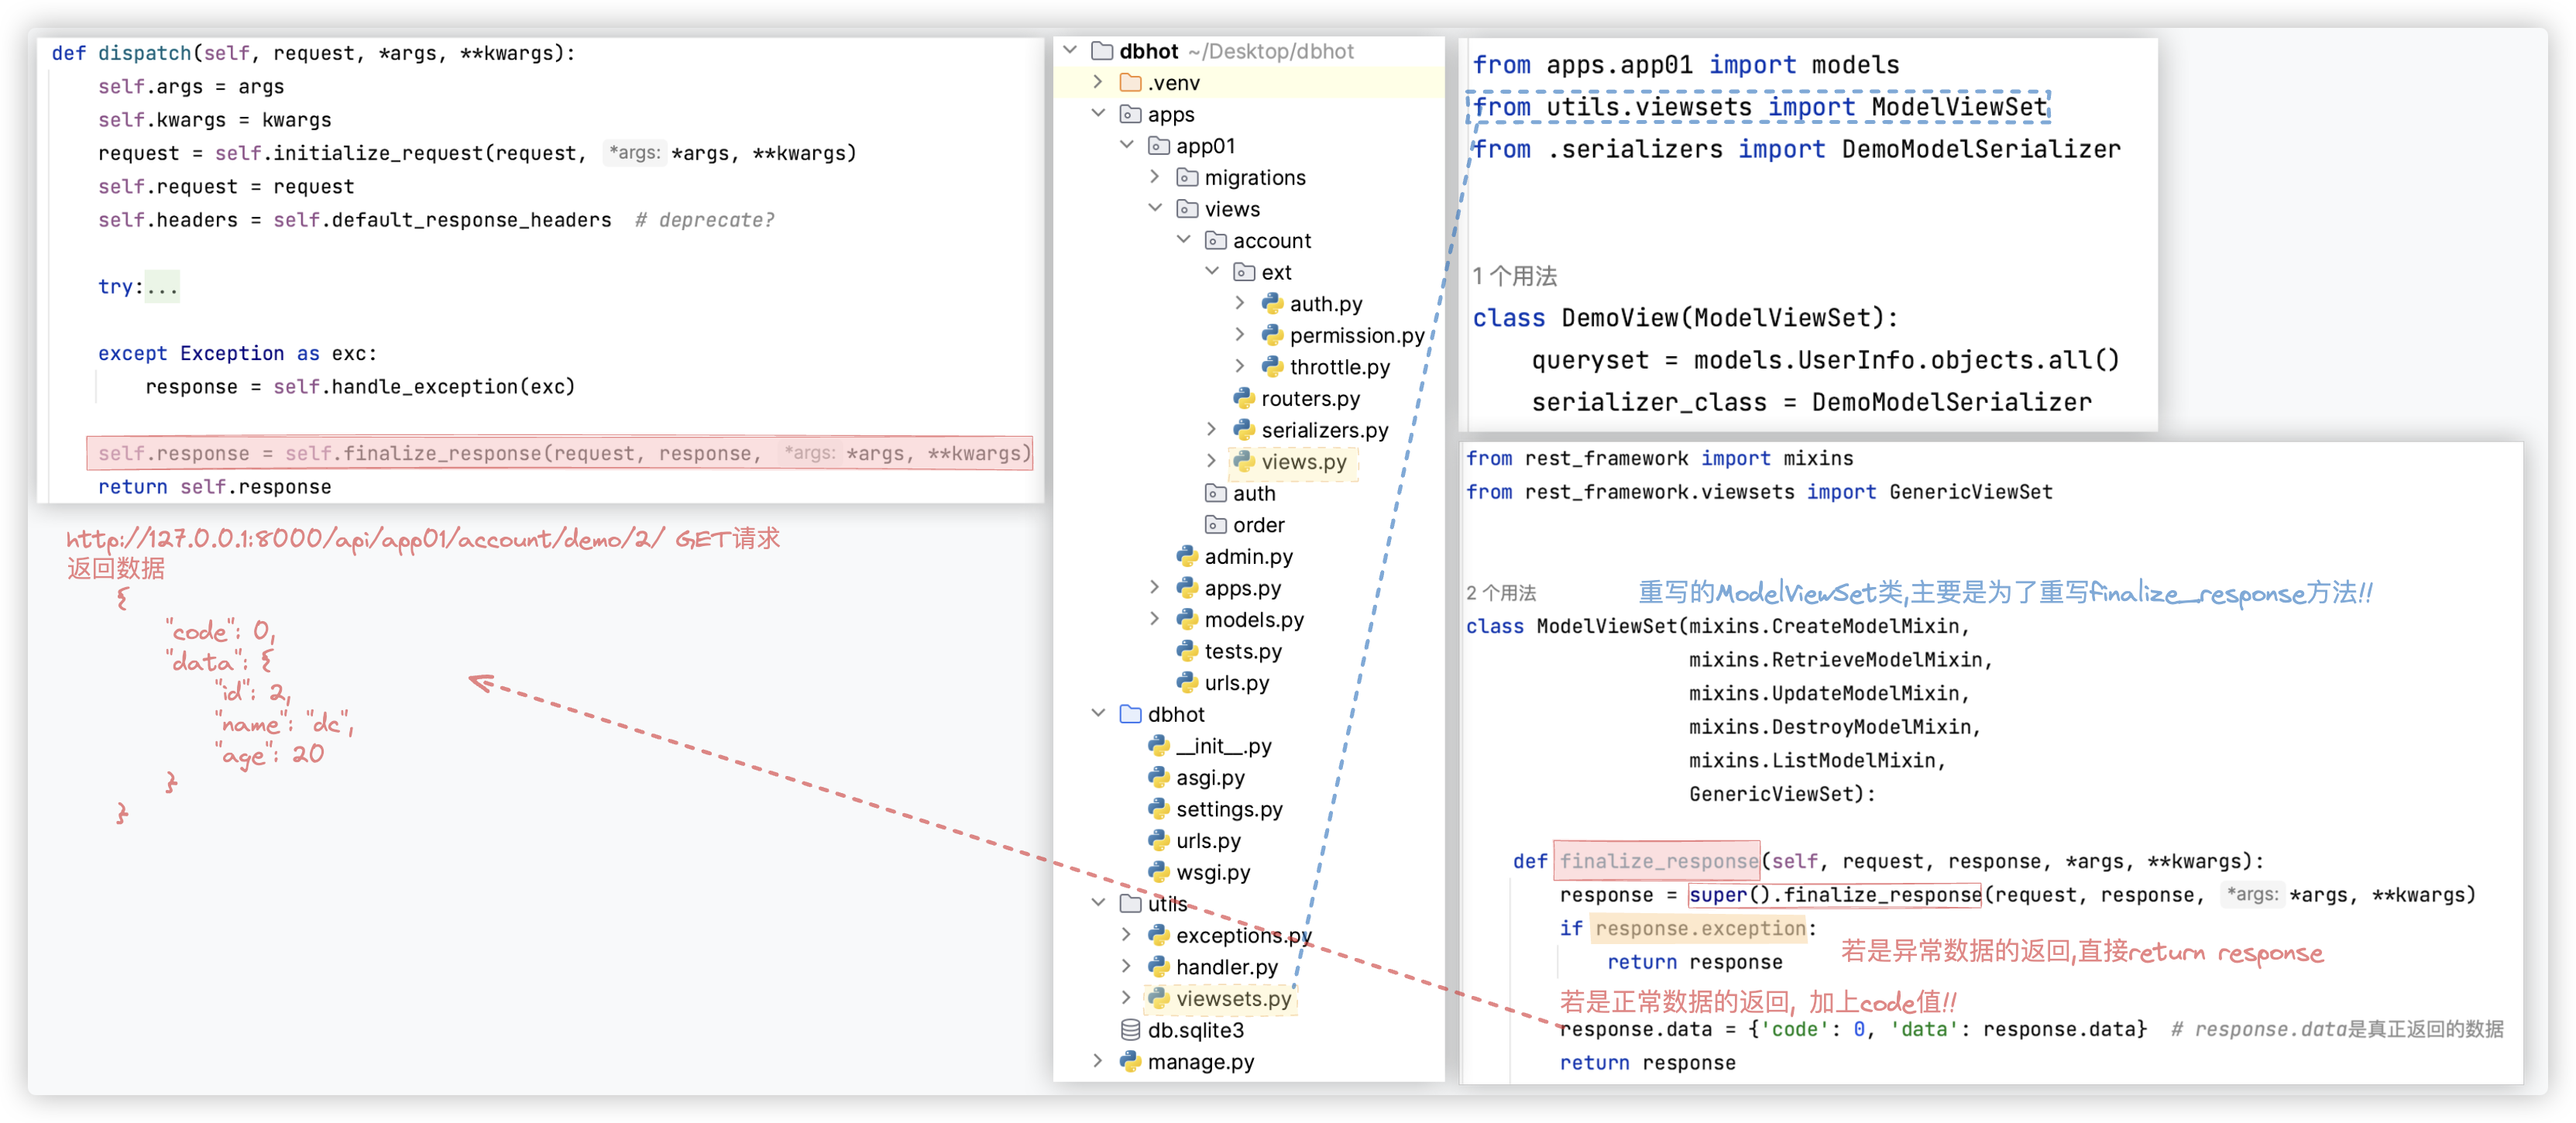
Task: Click the migrations package folder icon
Action: pos(1187,177)
